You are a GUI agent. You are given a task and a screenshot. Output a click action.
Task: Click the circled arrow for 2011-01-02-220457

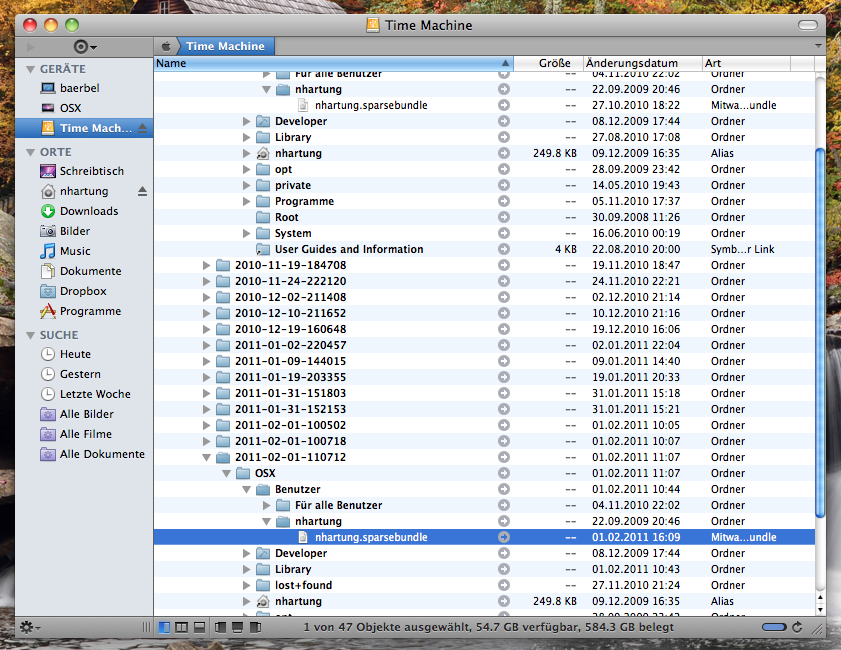504,345
